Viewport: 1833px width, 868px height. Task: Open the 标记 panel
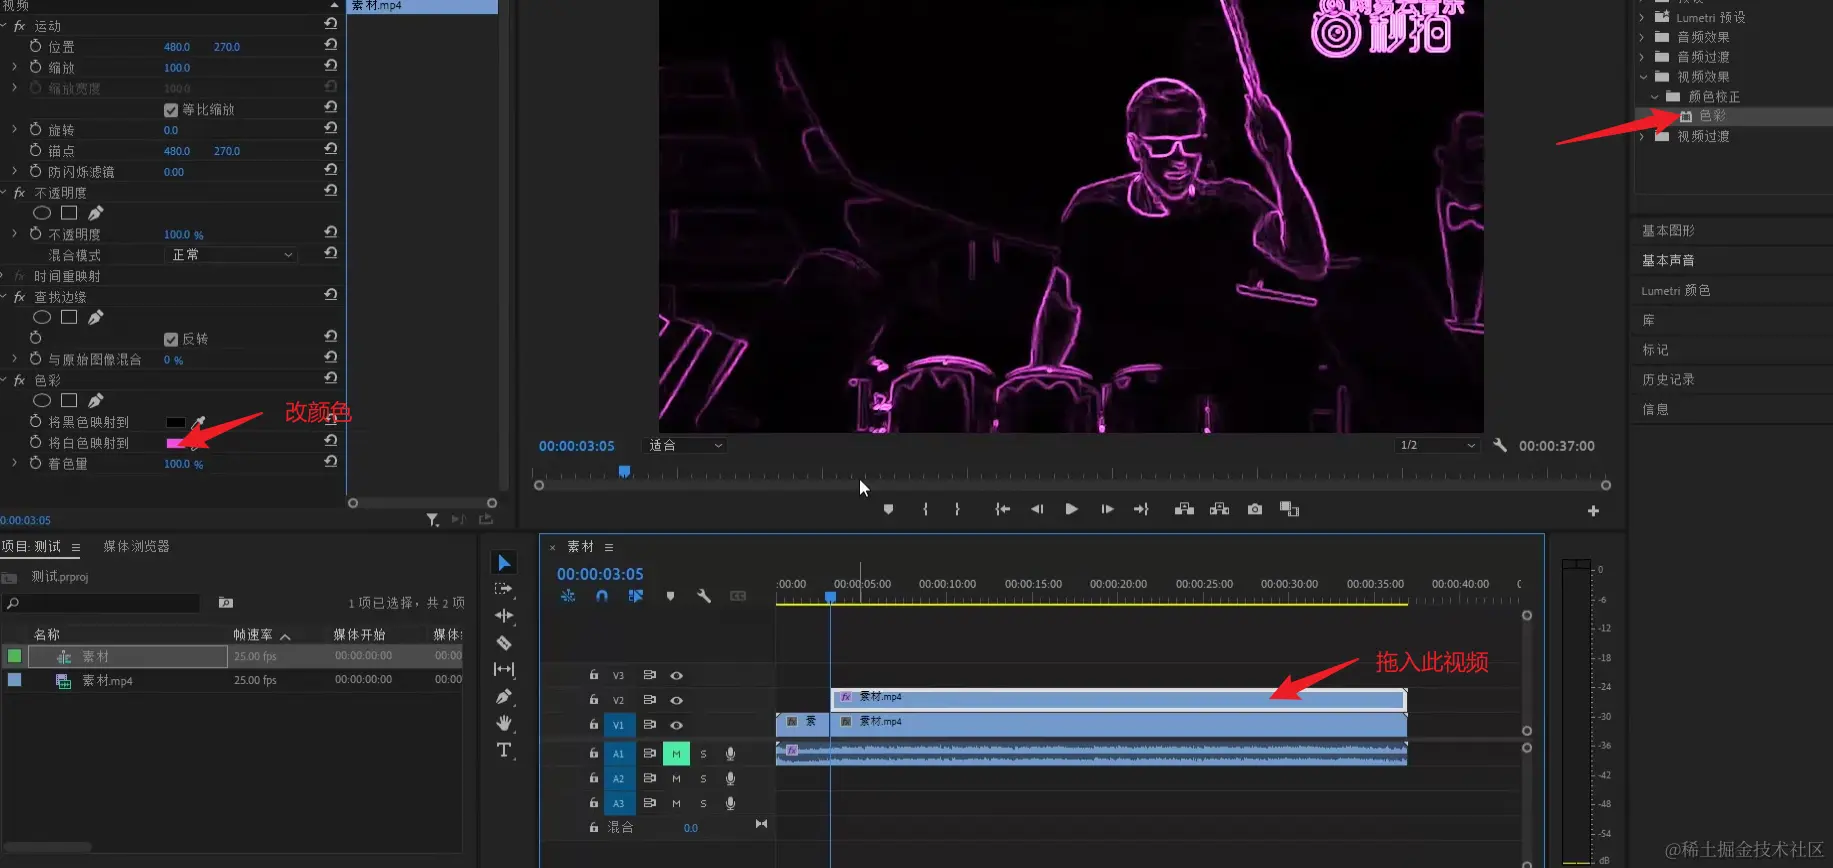1655,349
